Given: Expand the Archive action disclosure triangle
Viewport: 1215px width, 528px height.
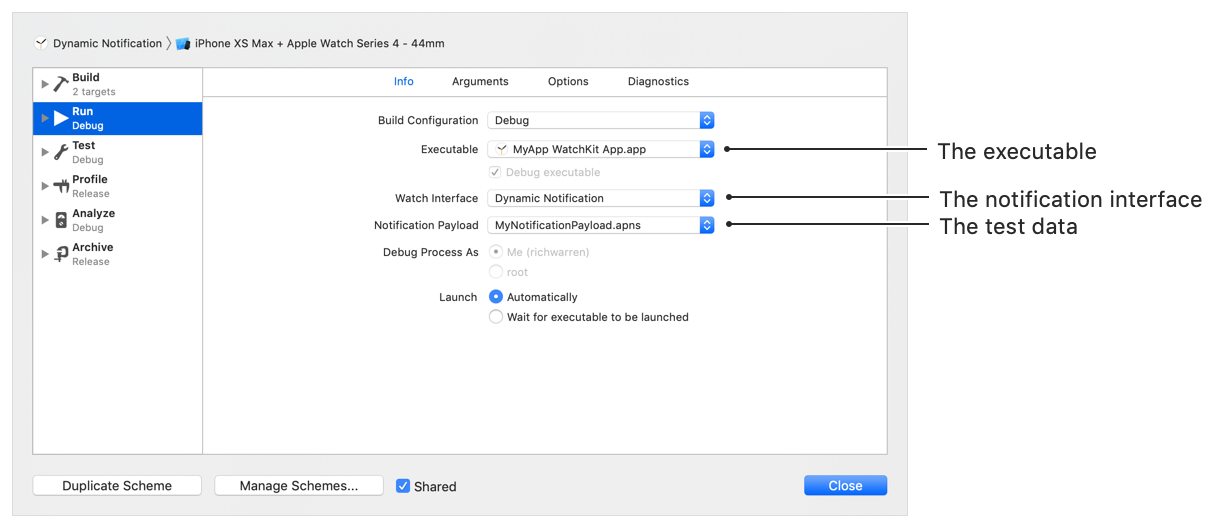Looking at the screenshot, I should pyautogui.click(x=44, y=254).
